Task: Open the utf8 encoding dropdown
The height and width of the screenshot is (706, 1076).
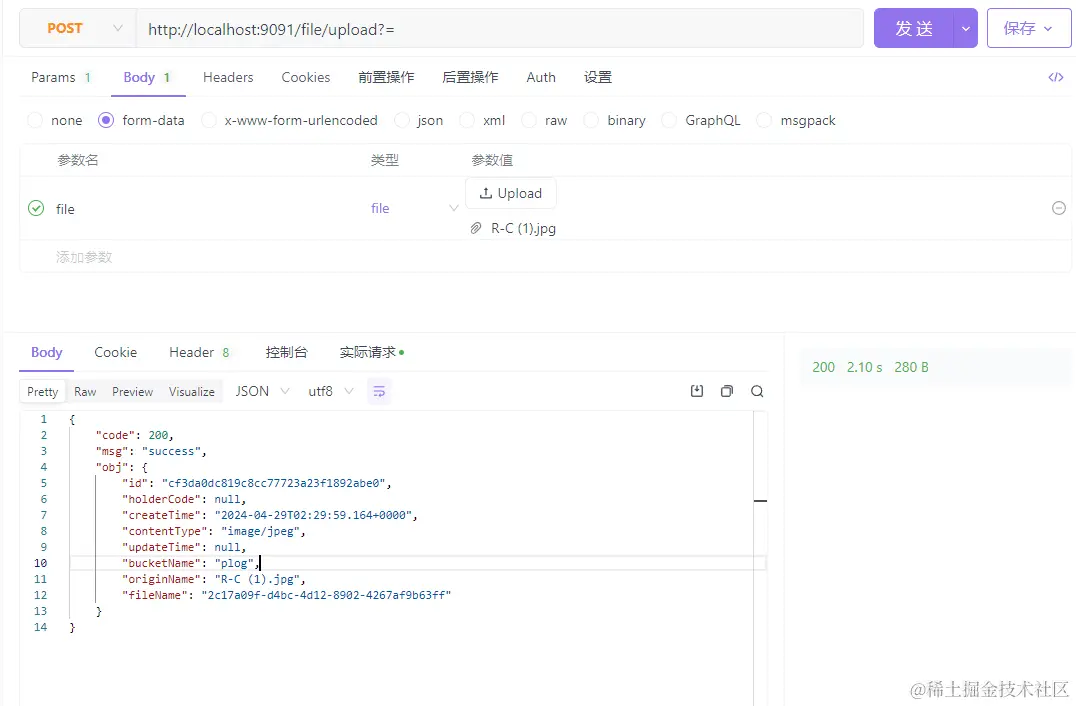Action: (331, 391)
